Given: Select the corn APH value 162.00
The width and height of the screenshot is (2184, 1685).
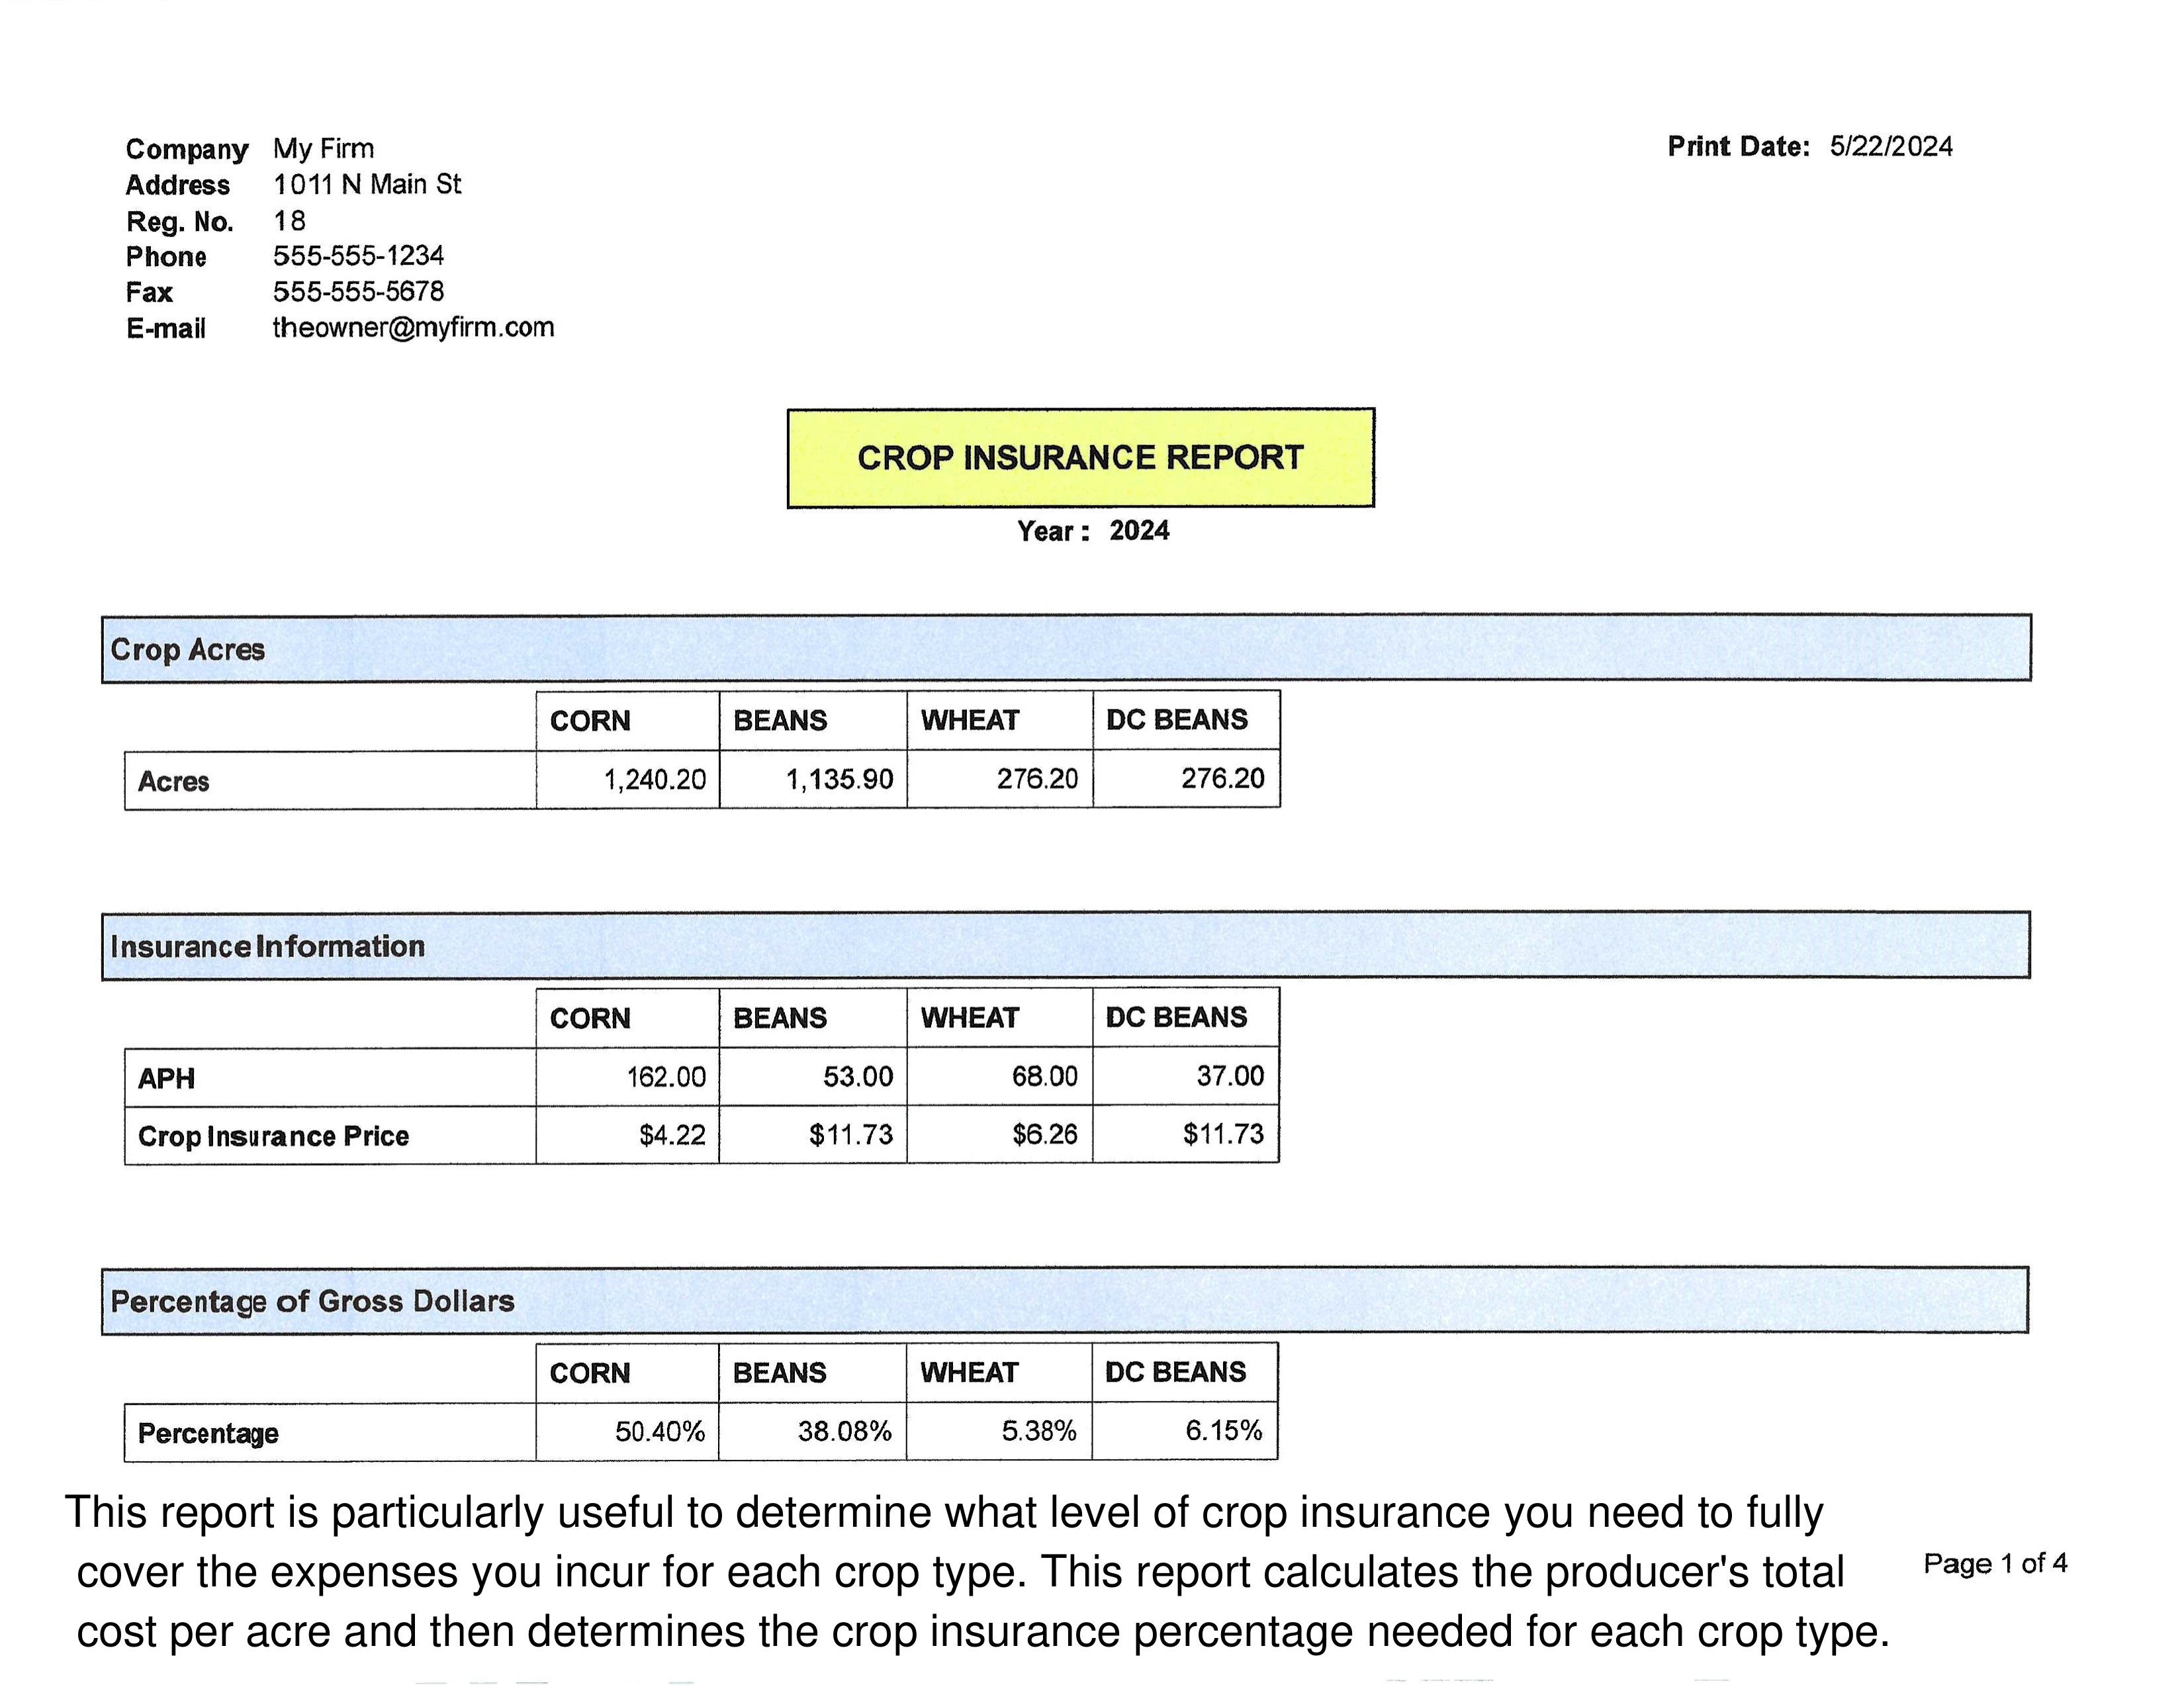Looking at the screenshot, I should coord(666,1077).
